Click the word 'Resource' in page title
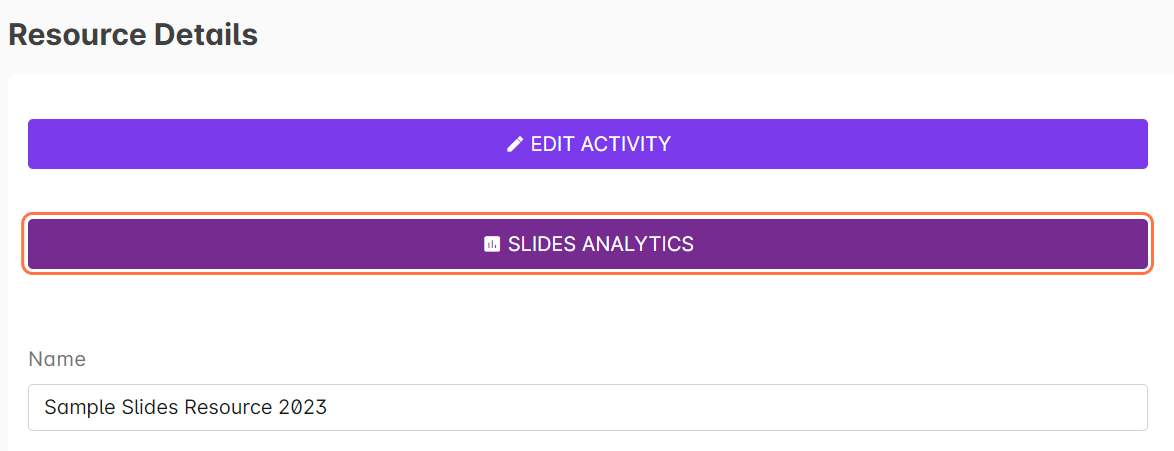The height and width of the screenshot is (451, 1174). [76, 35]
